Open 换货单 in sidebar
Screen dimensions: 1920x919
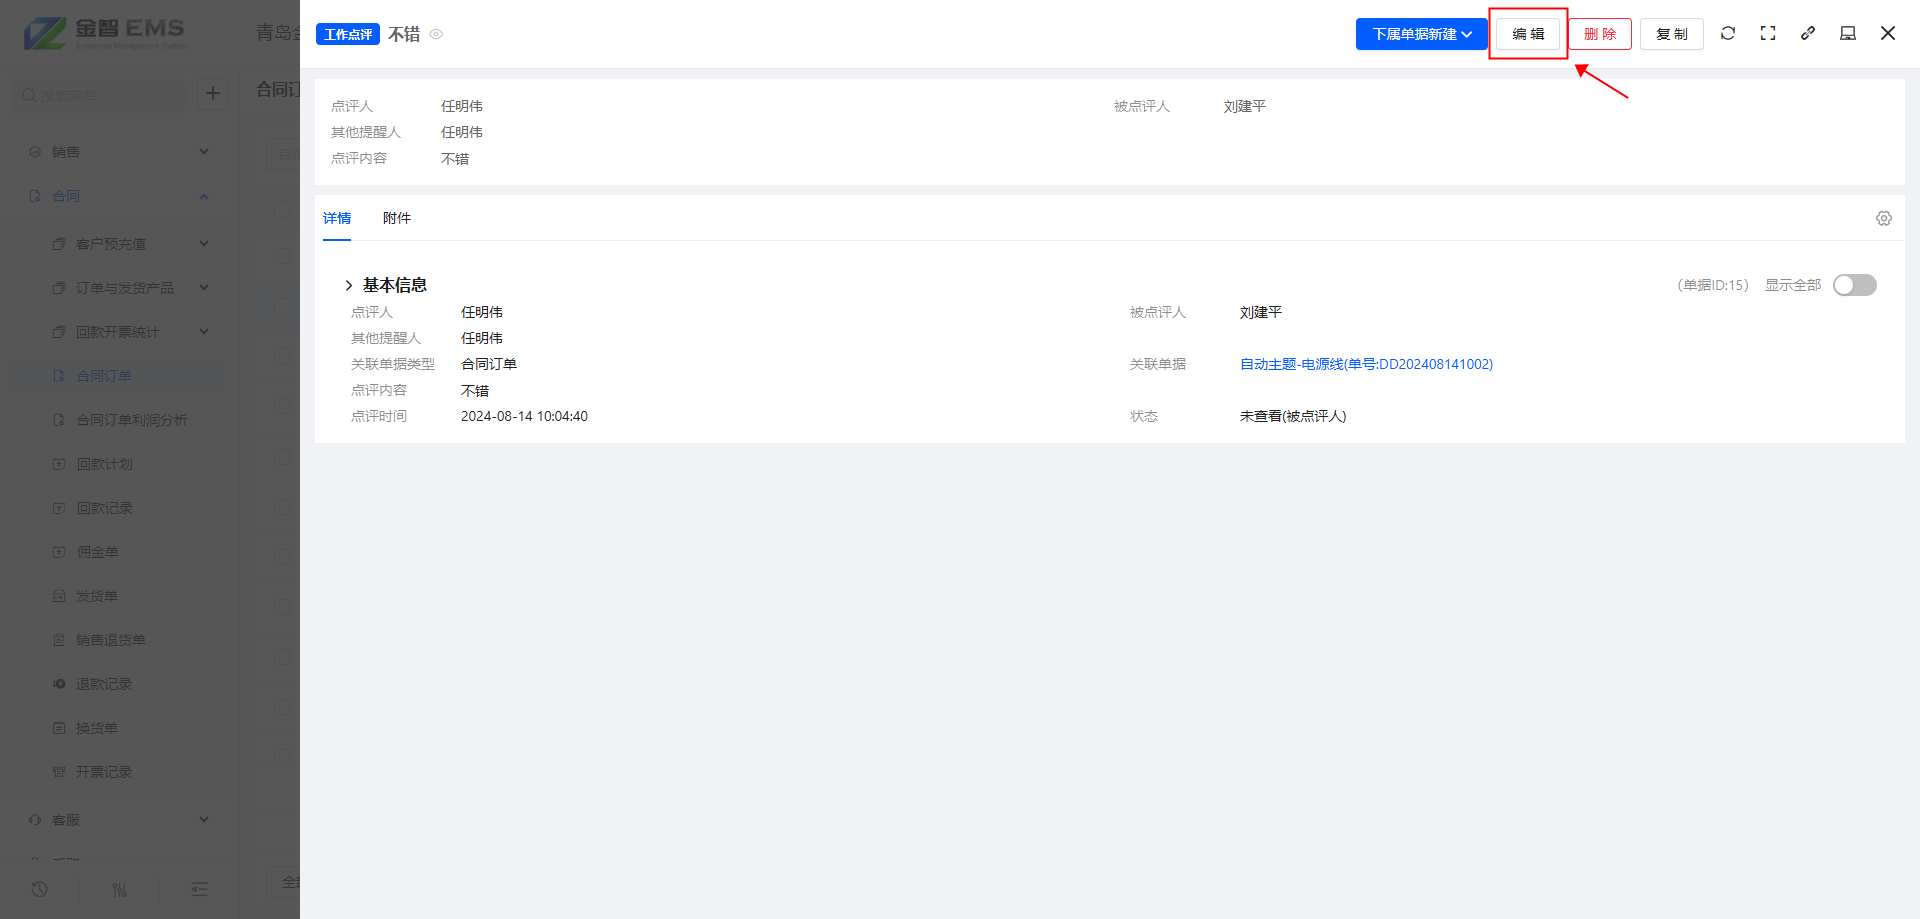[x=118, y=728]
